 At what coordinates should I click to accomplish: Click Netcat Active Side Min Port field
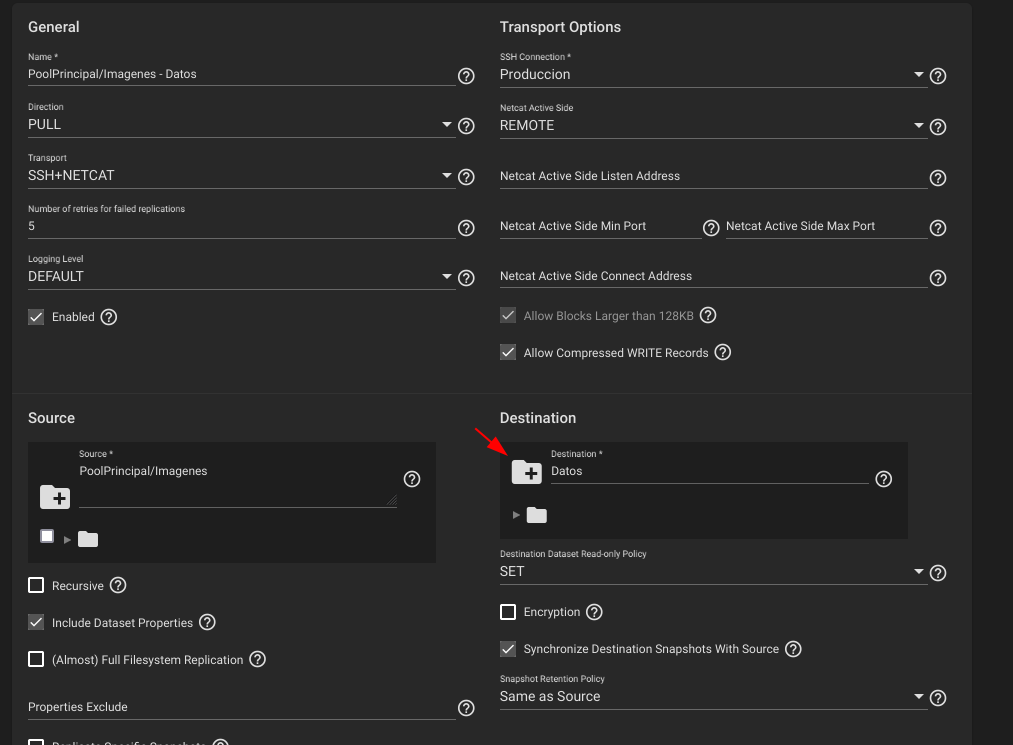[x=600, y=226]
